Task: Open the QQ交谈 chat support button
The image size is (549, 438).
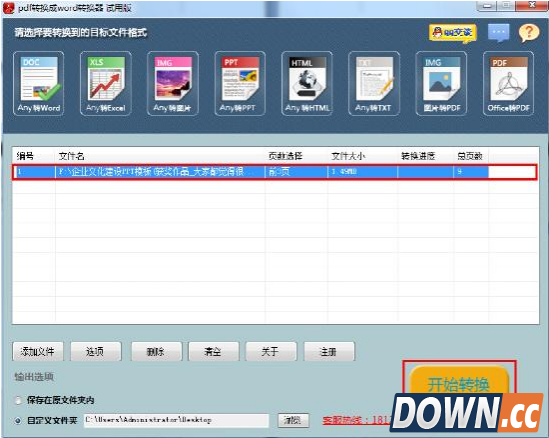Action: point(453,33)
